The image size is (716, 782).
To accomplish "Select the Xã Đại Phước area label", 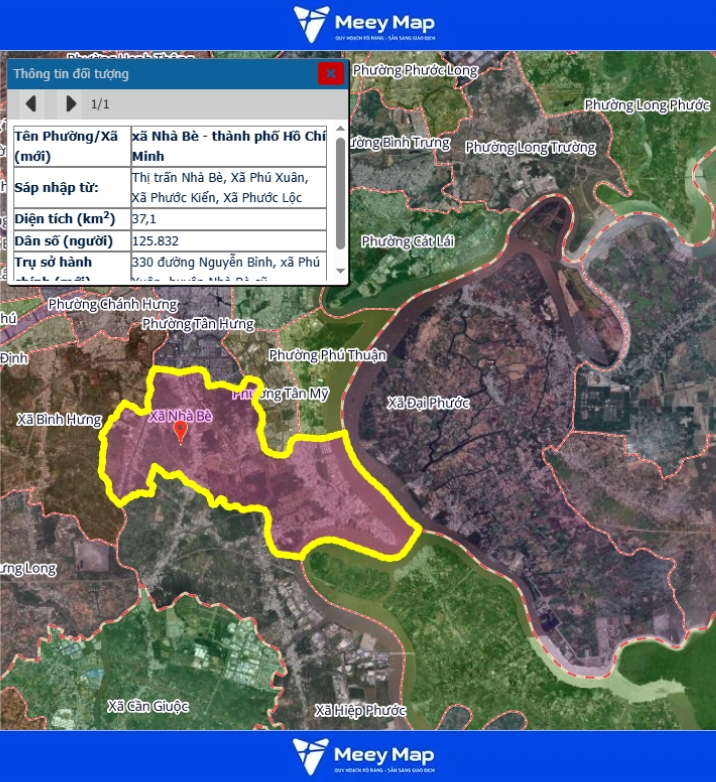I will coord(428,402).
